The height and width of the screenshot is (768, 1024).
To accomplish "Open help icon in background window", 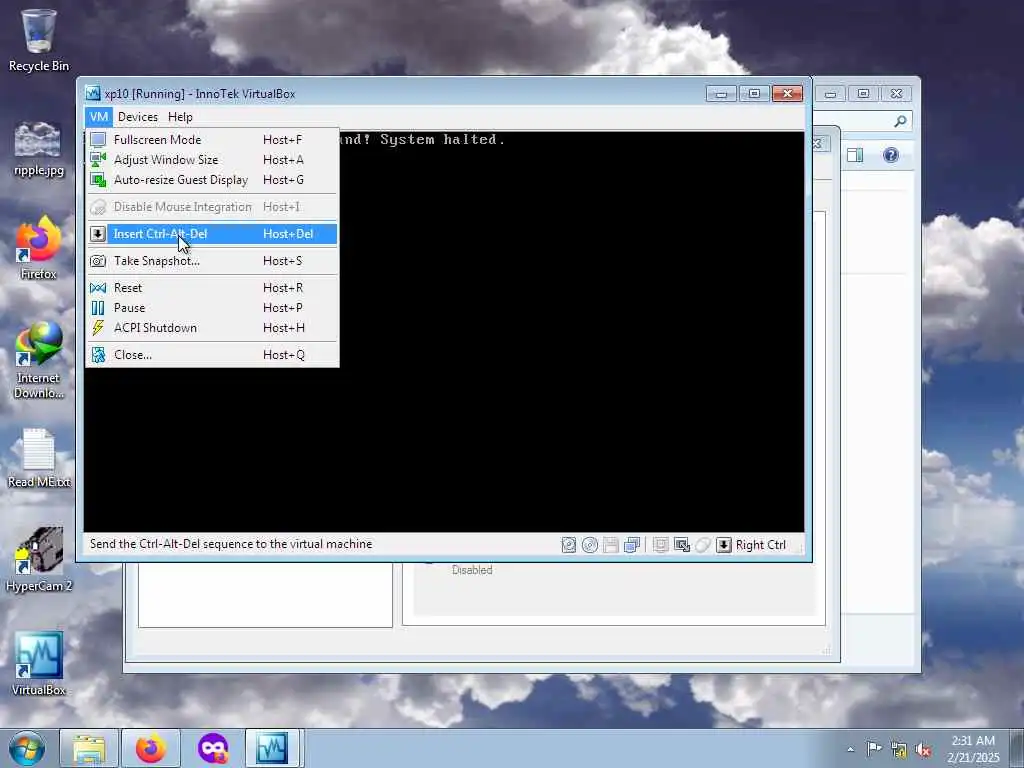I will [891, 155].
